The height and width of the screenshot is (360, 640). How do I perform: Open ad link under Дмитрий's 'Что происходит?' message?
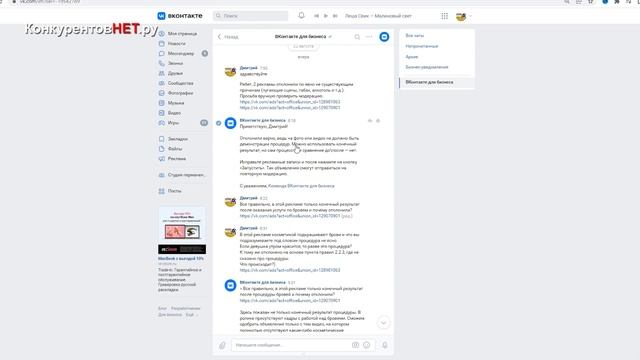(290, 270)
